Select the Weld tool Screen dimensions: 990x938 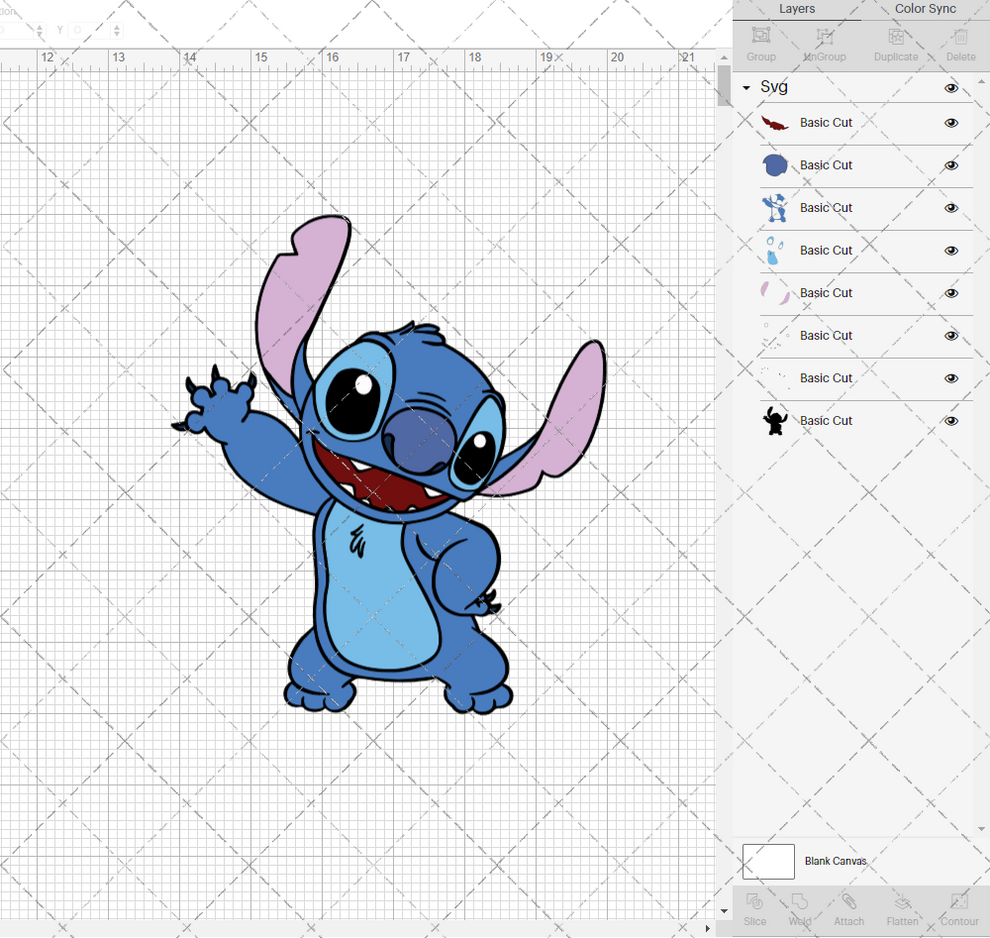[x=800, y=910]
